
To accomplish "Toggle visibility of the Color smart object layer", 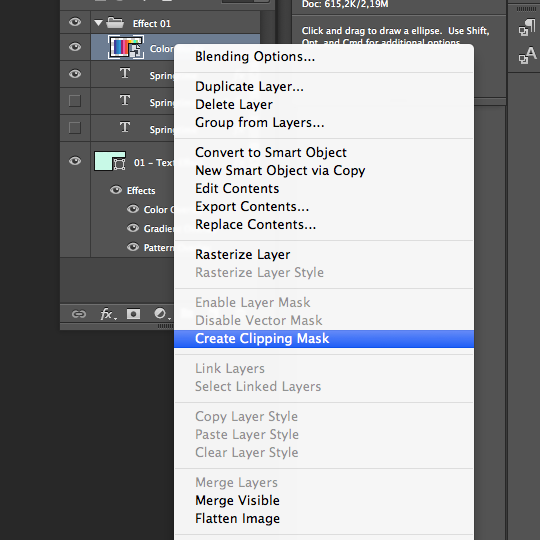I will (75, 47).
